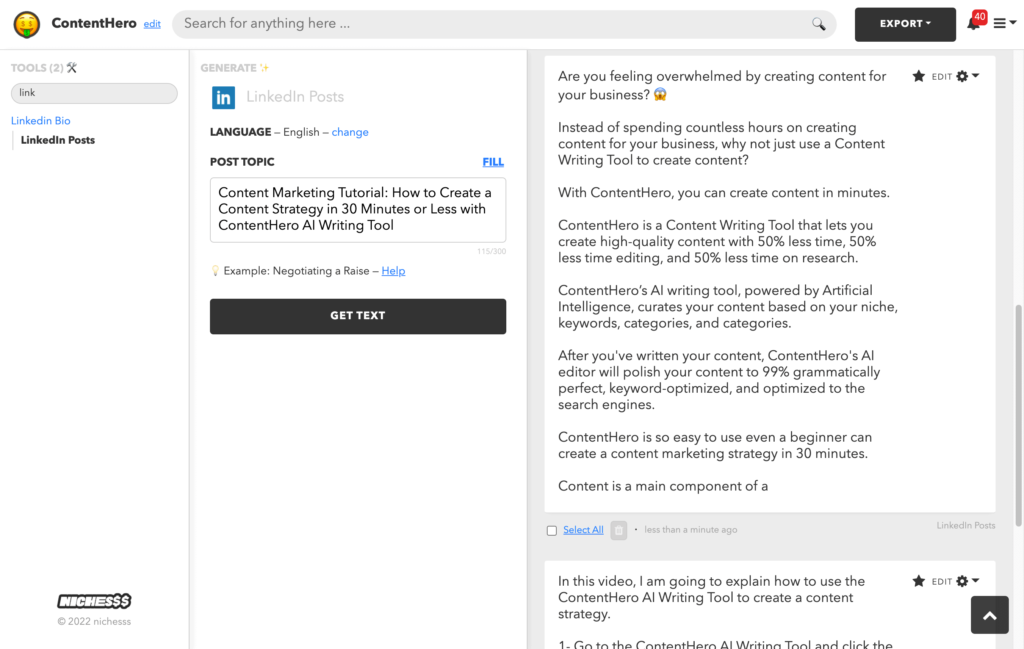Click the tools filter field containing 'link'
The image size is (1024, 649).
click(94, 93)
